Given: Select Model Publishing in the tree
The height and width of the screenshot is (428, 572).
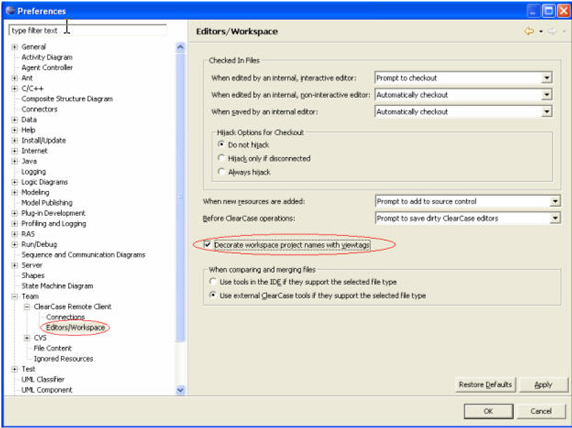Looking at the screenshot, I should tap(47, 203).
